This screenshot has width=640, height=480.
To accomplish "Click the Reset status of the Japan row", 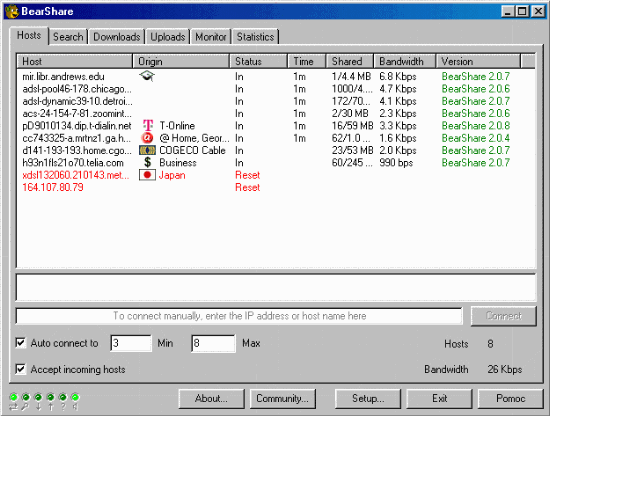I will 247,175.
